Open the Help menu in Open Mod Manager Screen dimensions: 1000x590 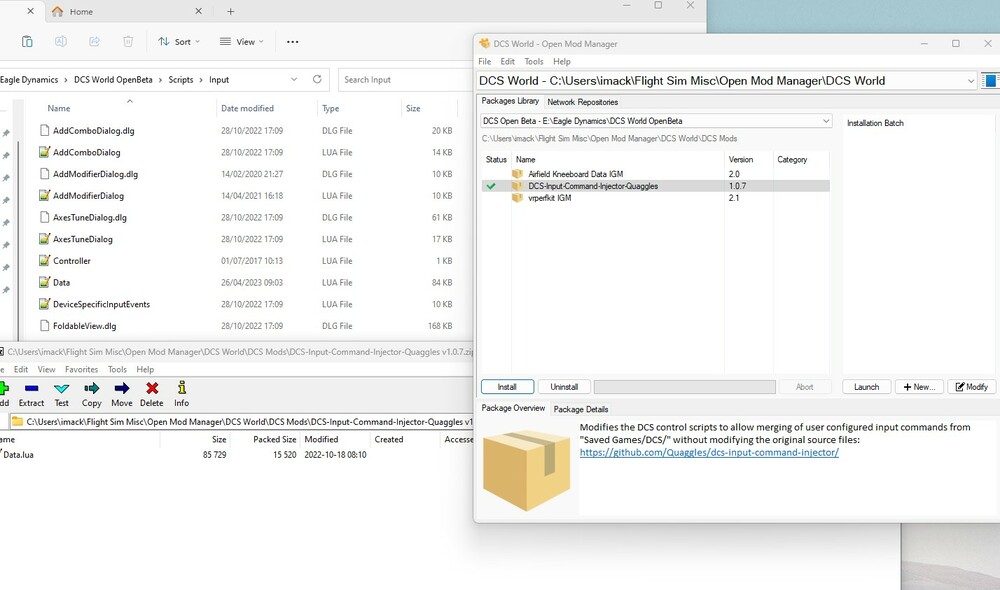[562, 61]
